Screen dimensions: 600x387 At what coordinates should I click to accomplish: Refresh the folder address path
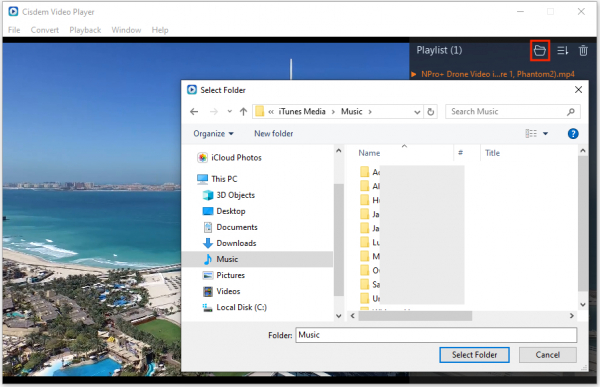(x=430, y=112)
